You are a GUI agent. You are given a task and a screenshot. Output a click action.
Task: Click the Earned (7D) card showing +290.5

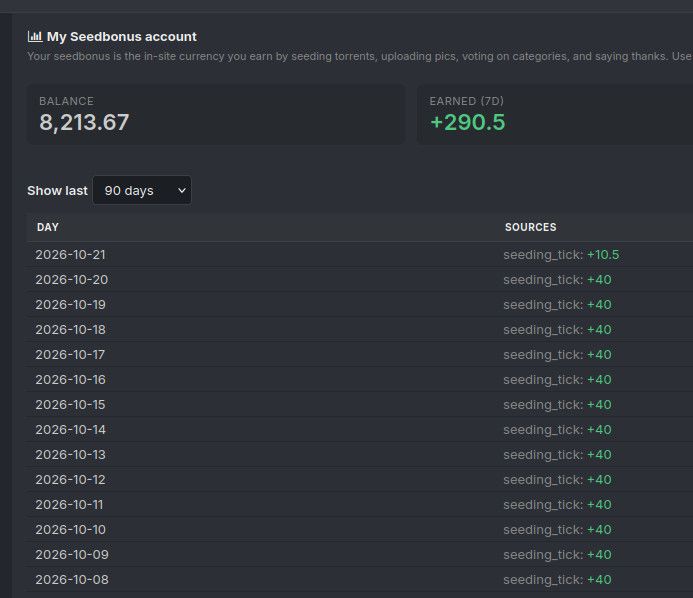coord(555,114)
